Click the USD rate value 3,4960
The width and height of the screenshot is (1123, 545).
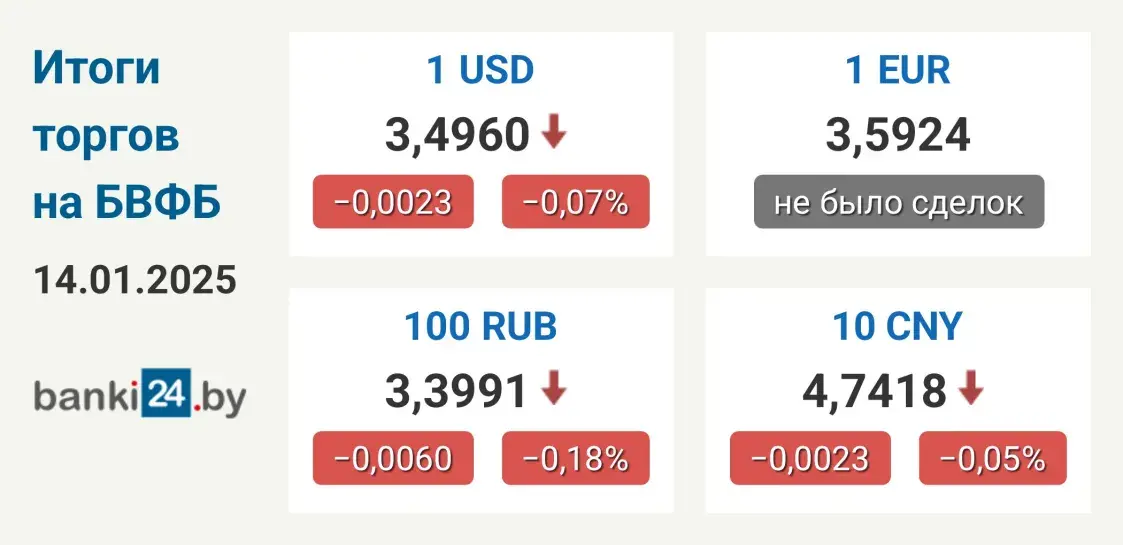pyautogui.click(x=457, y=135)
